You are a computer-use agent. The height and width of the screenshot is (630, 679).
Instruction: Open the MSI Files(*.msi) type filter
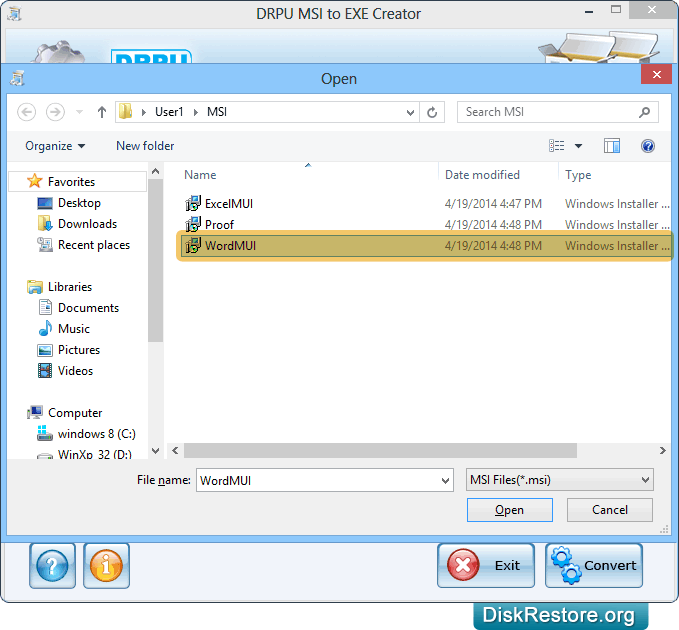[559, 480]
